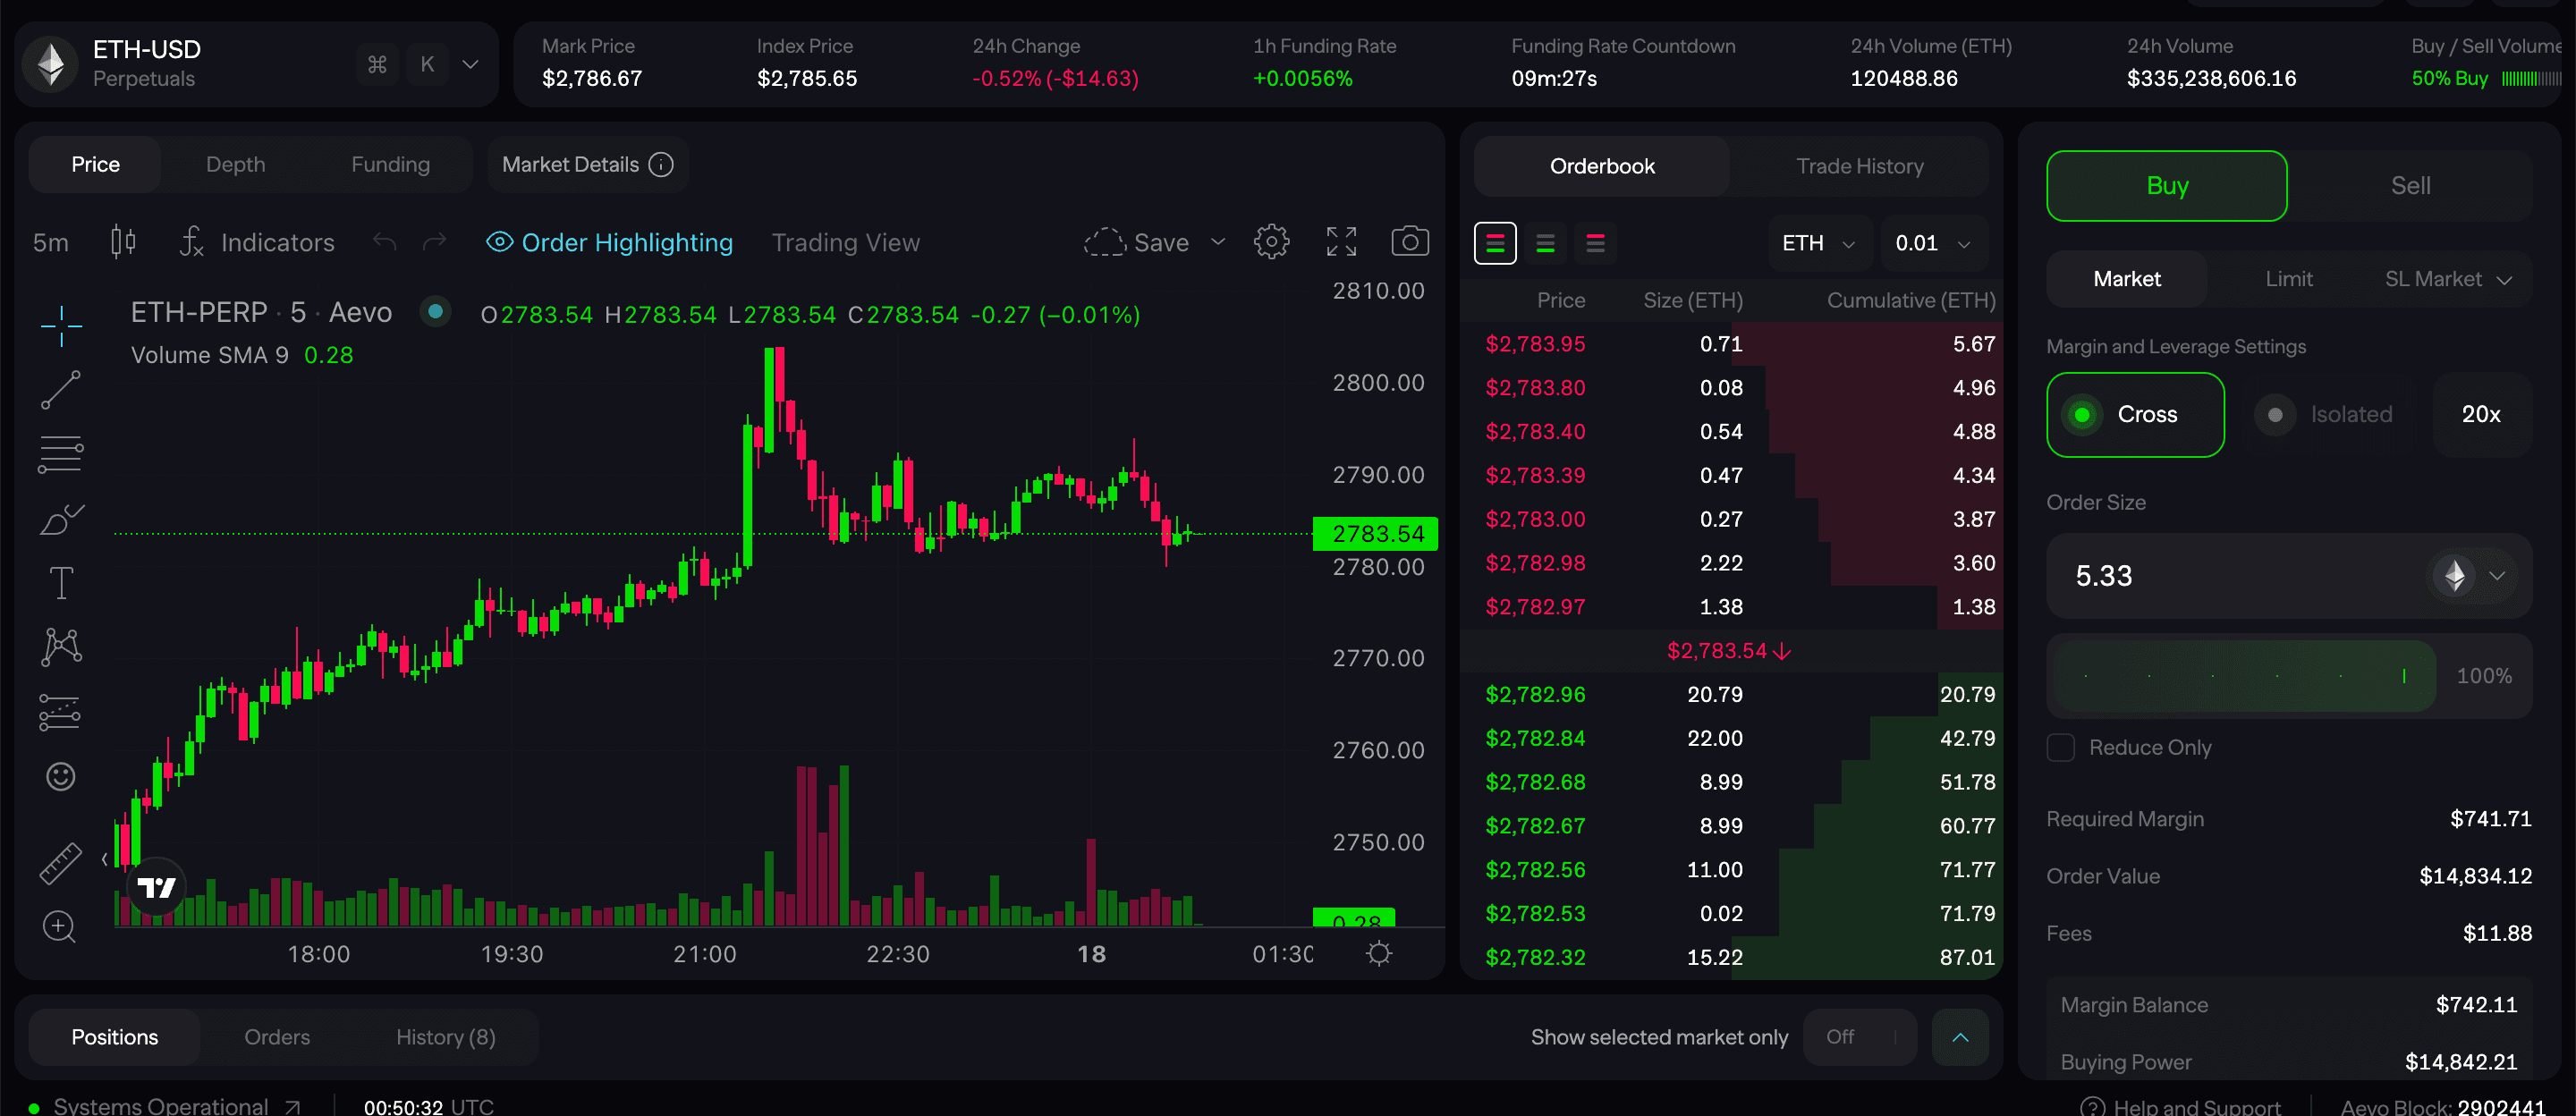
Task: Select the crosshair cursor tool
Action: (61, 326)
